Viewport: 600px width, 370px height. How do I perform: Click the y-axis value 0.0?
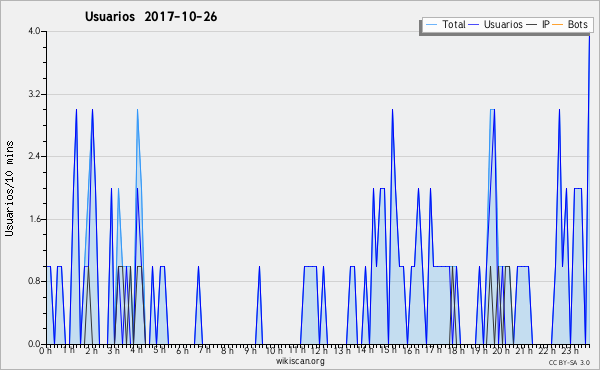(34, 344)
